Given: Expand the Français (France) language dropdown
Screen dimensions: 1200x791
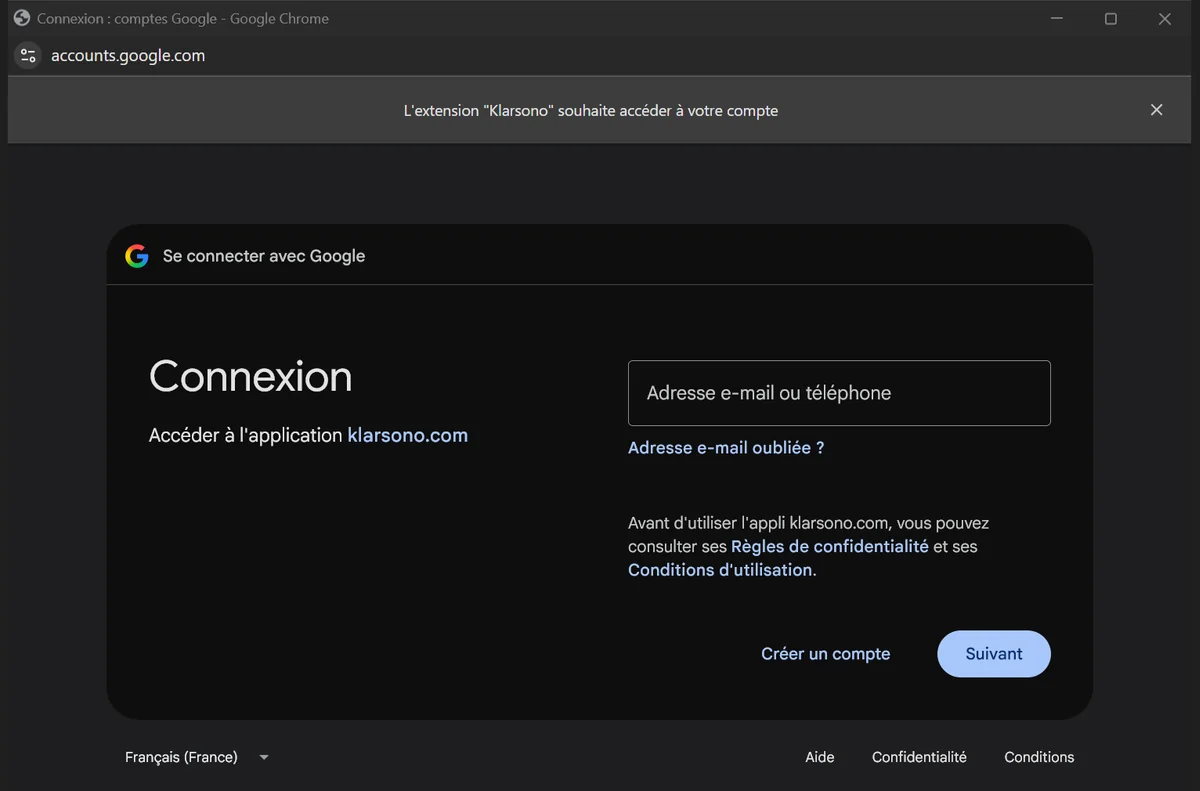Looking at the screenshot, I should tap(197, 757).
